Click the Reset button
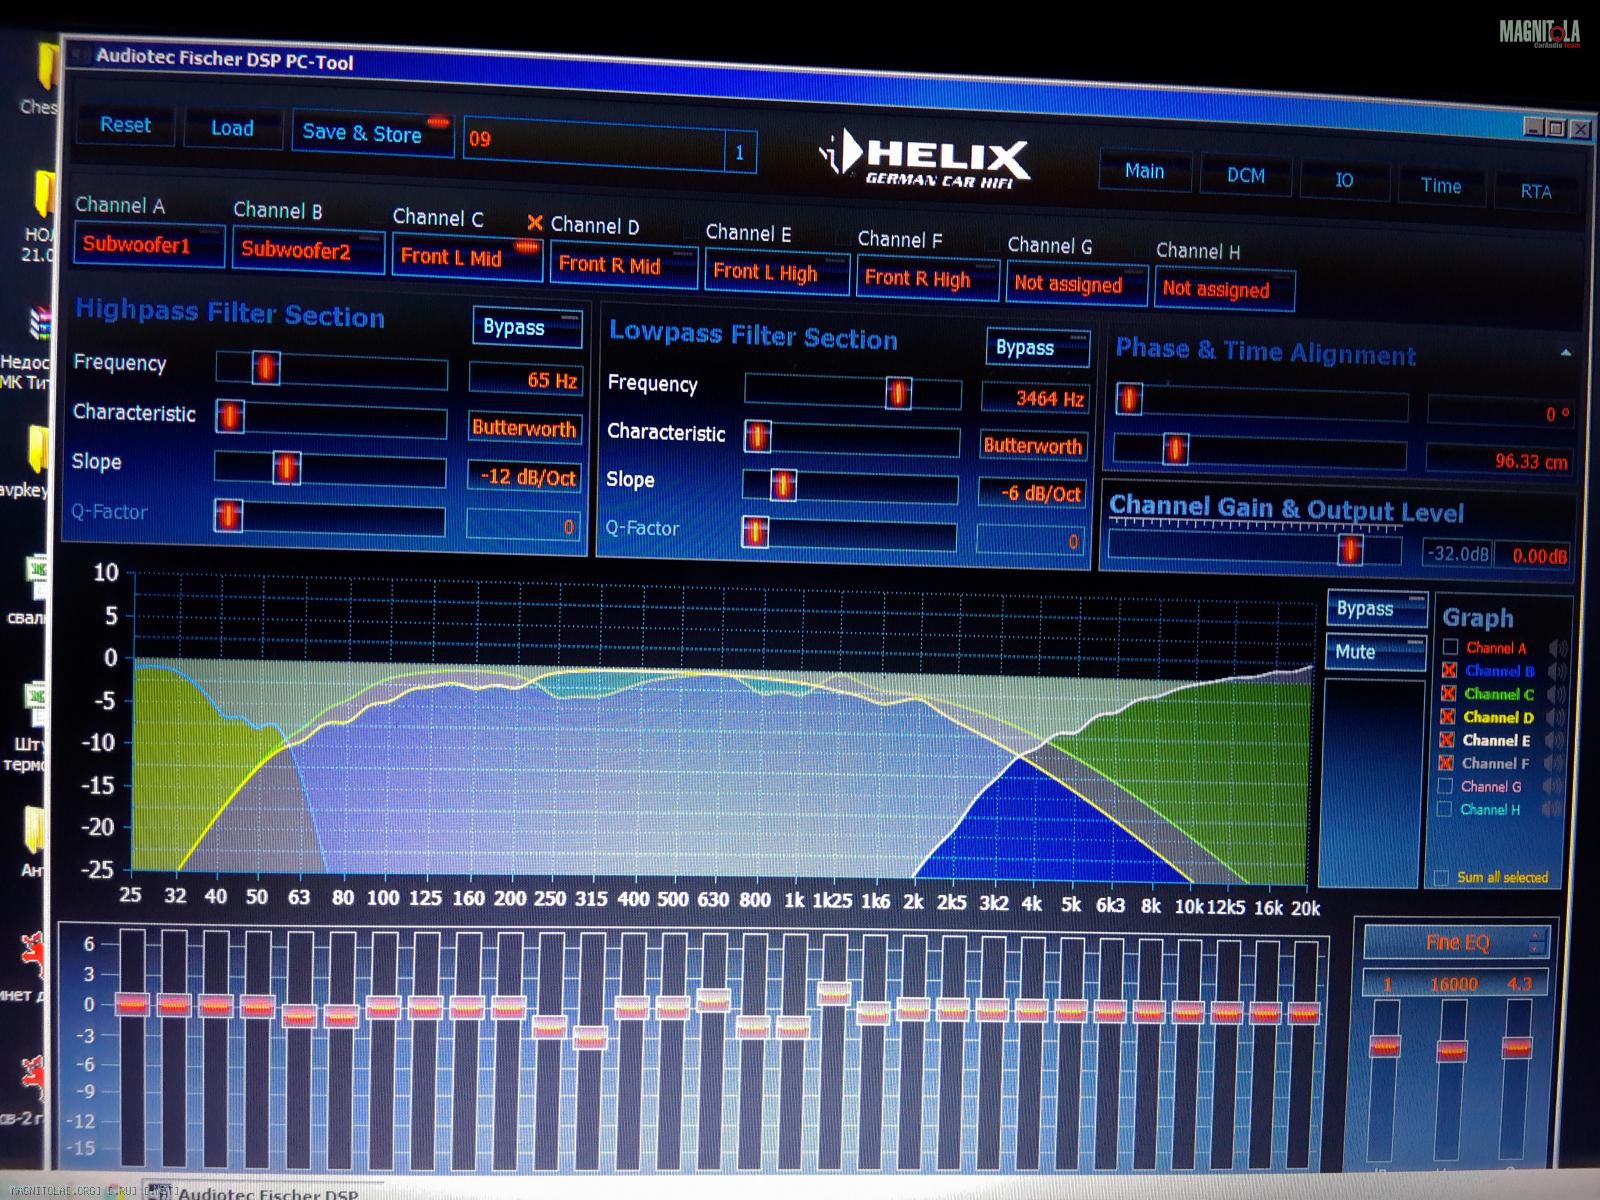The image size is (1600, 1200). click(126, 125)
